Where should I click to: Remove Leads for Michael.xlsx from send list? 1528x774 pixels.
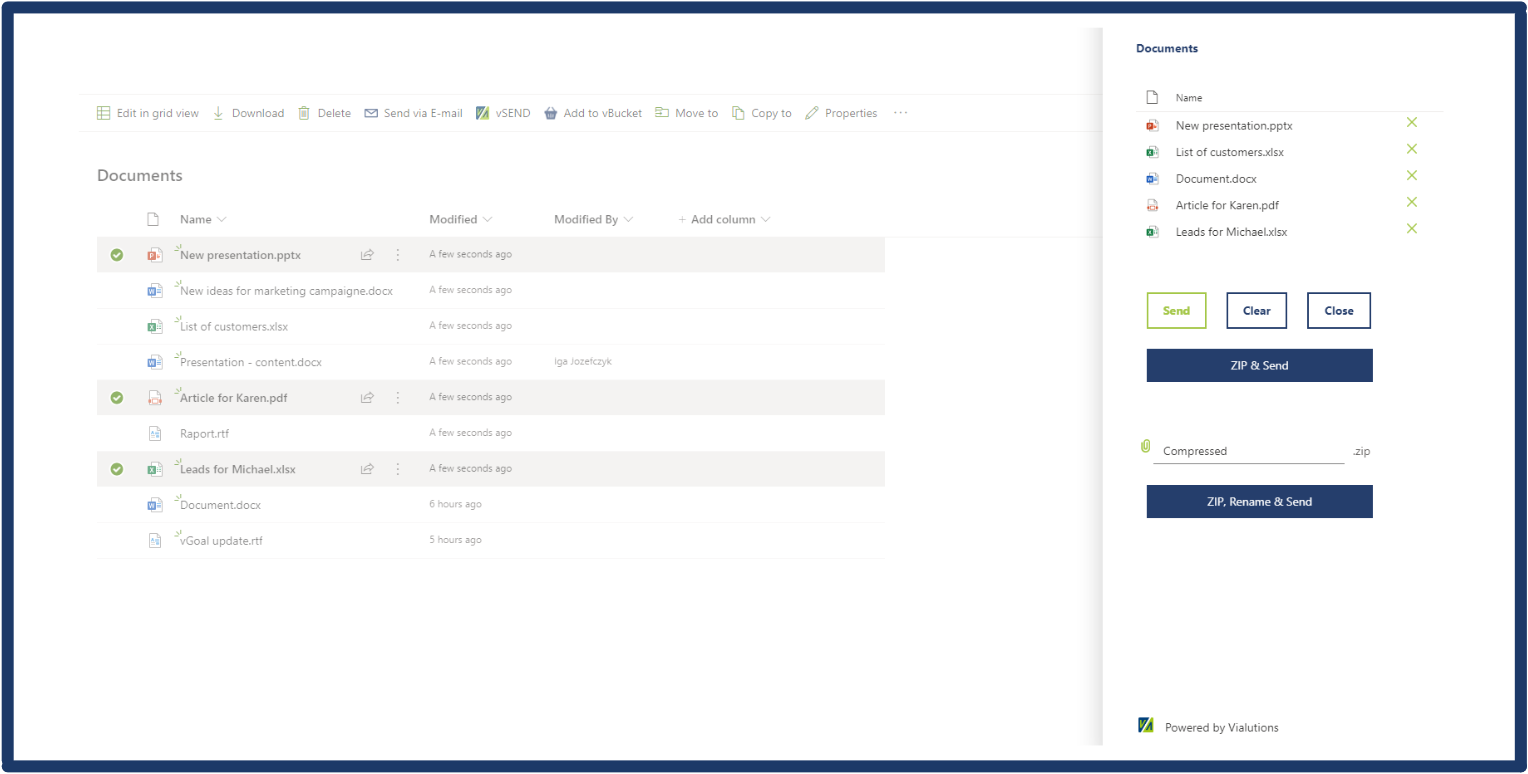(1411, 229)
